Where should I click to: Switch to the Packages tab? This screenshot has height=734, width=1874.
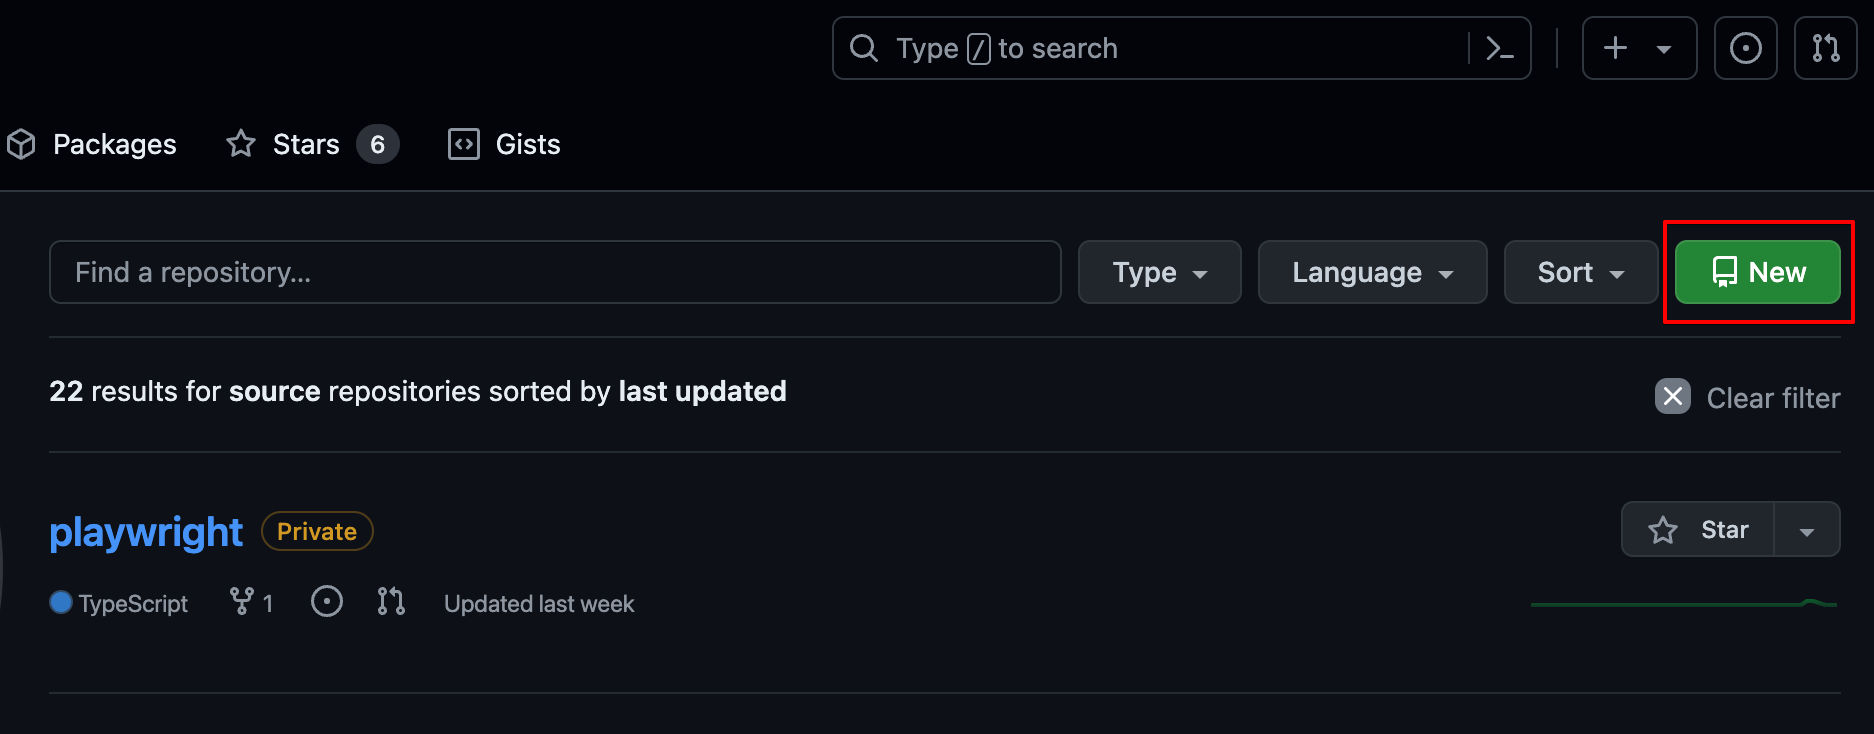tap(93, 144)
